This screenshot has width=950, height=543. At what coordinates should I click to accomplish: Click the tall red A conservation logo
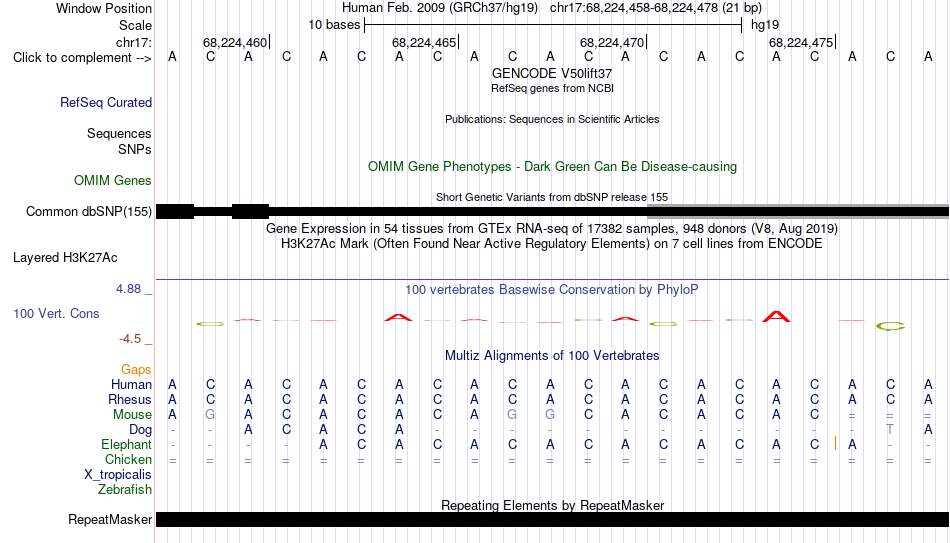pos(776,316)
